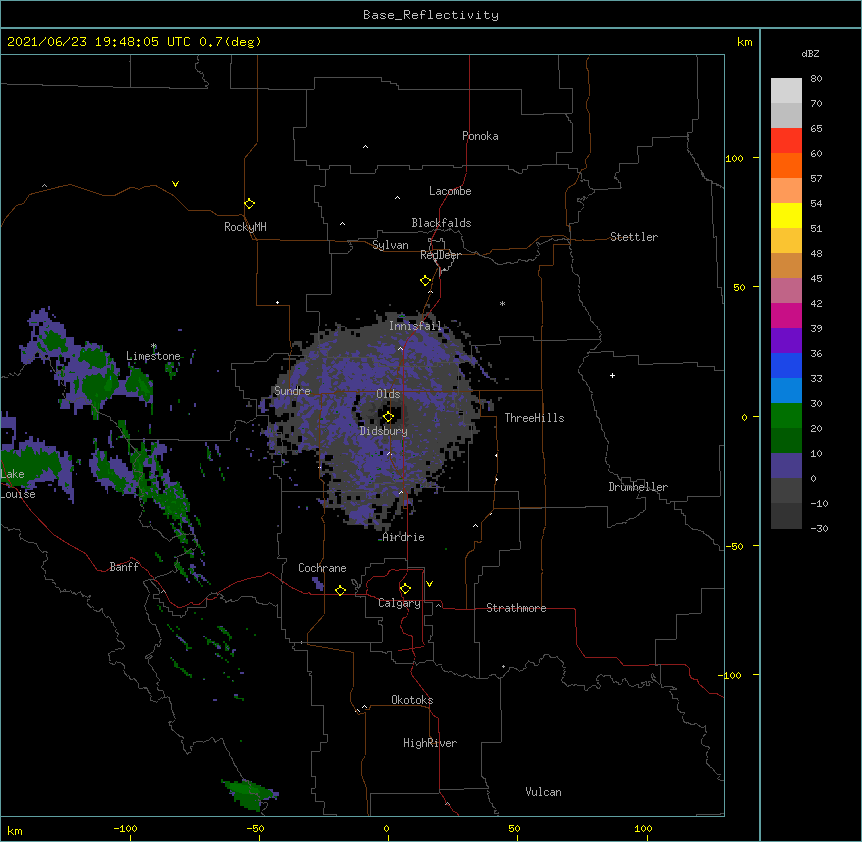Pick the bright green 20-30 dBZ swatch
The height and width of the screenshot is (842, 862).
[786, 416]
